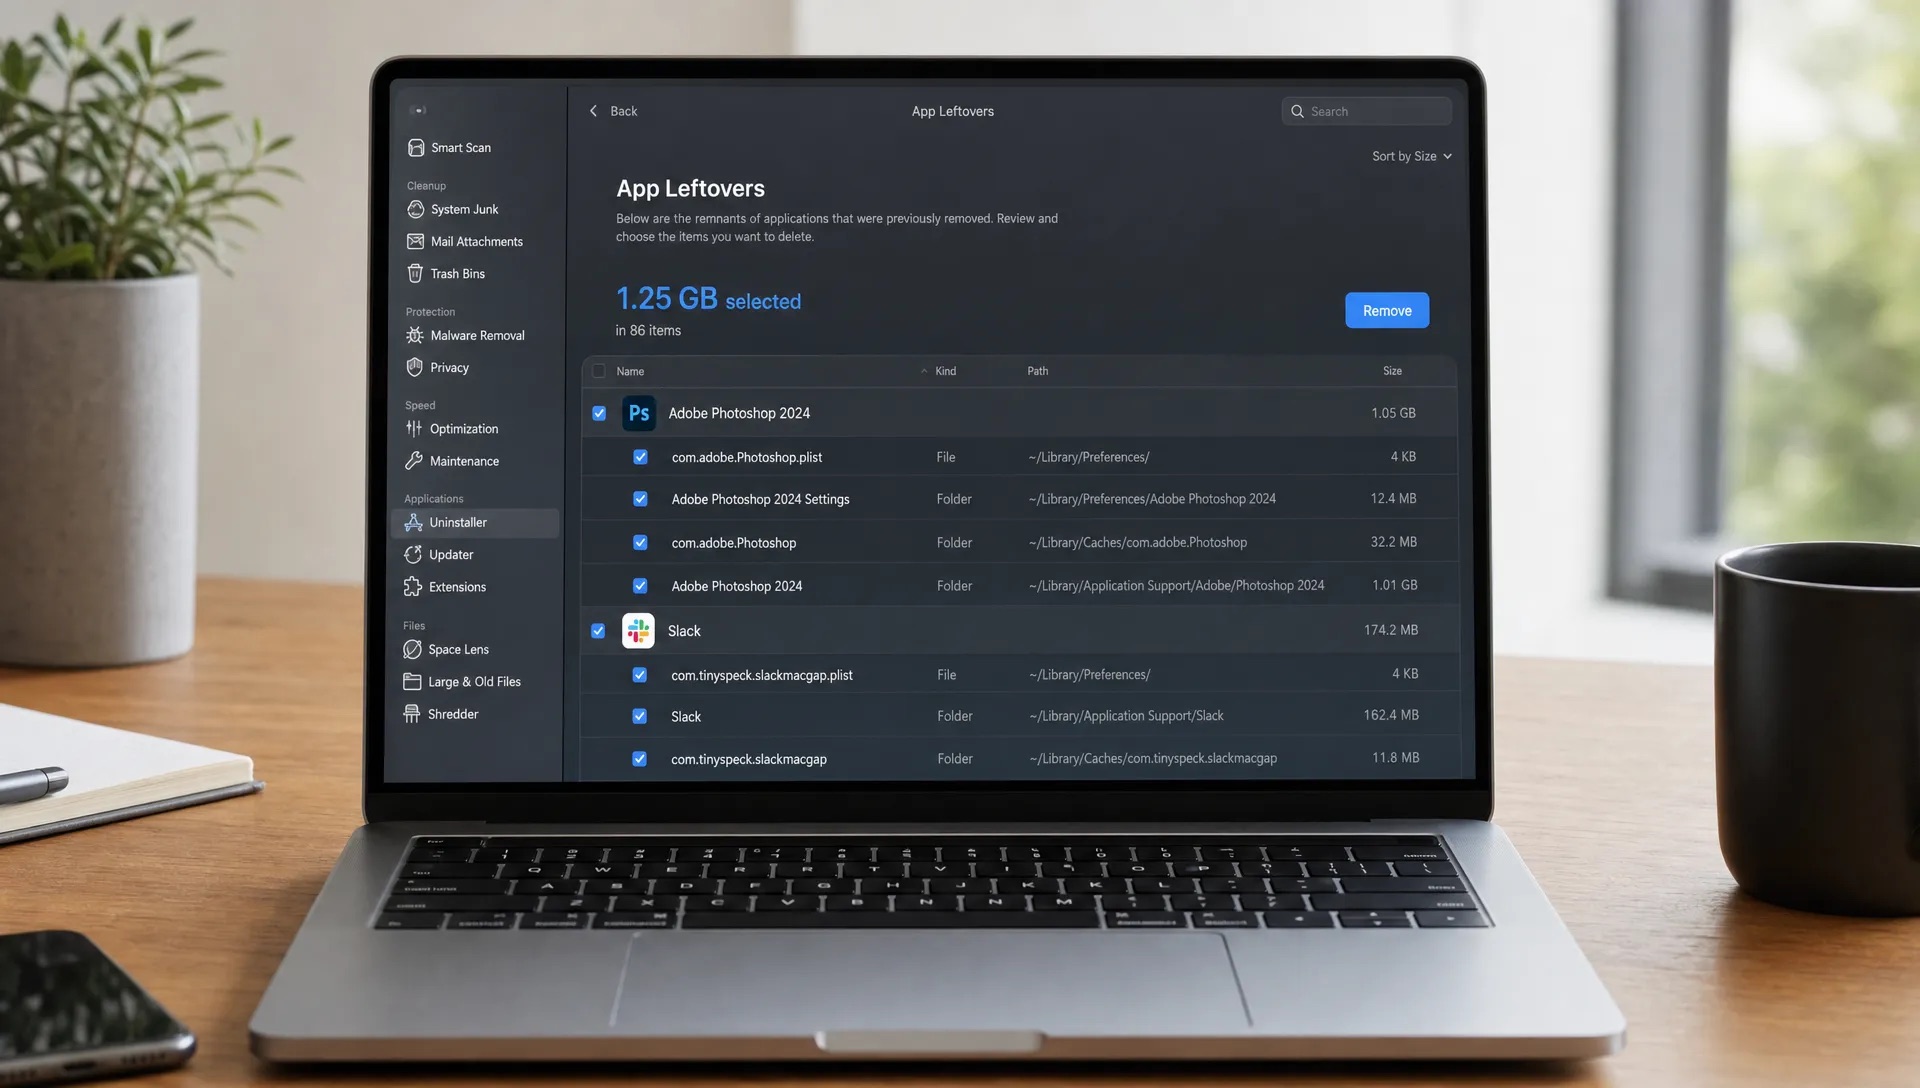Click the Adobe Photoshop Ps app icon
The width and height of the screenshot is (1920, 1088).
(639, 413)
